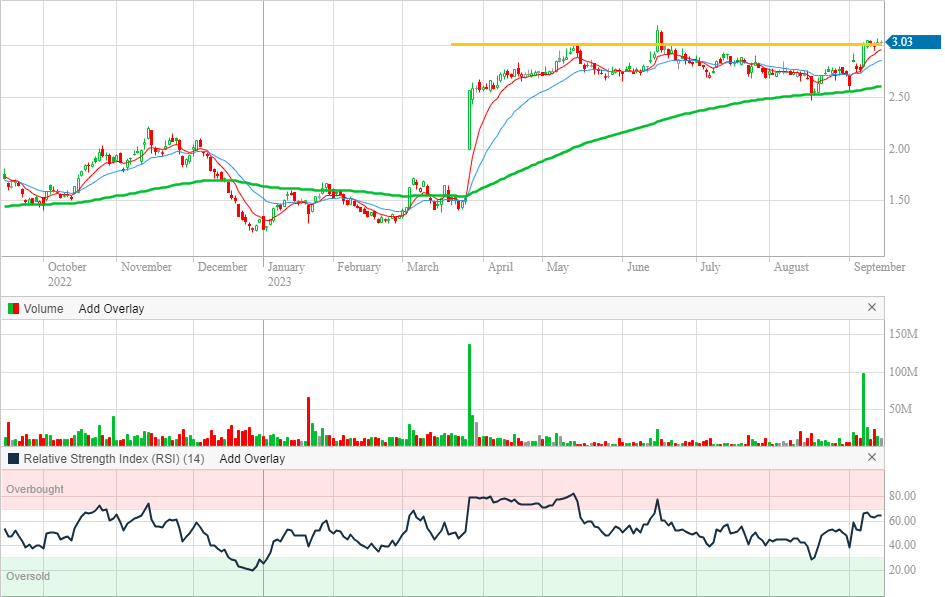Open Relative Strength Index (RSI) (14) settings
The width and height of the screenshot is (945, 597).
coord(114,459)
